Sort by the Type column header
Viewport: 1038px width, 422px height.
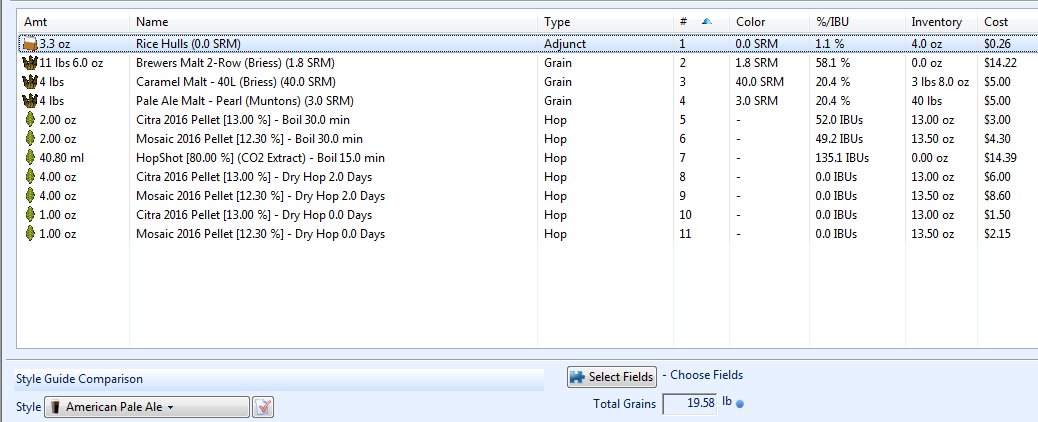click(x=557, y=22)
